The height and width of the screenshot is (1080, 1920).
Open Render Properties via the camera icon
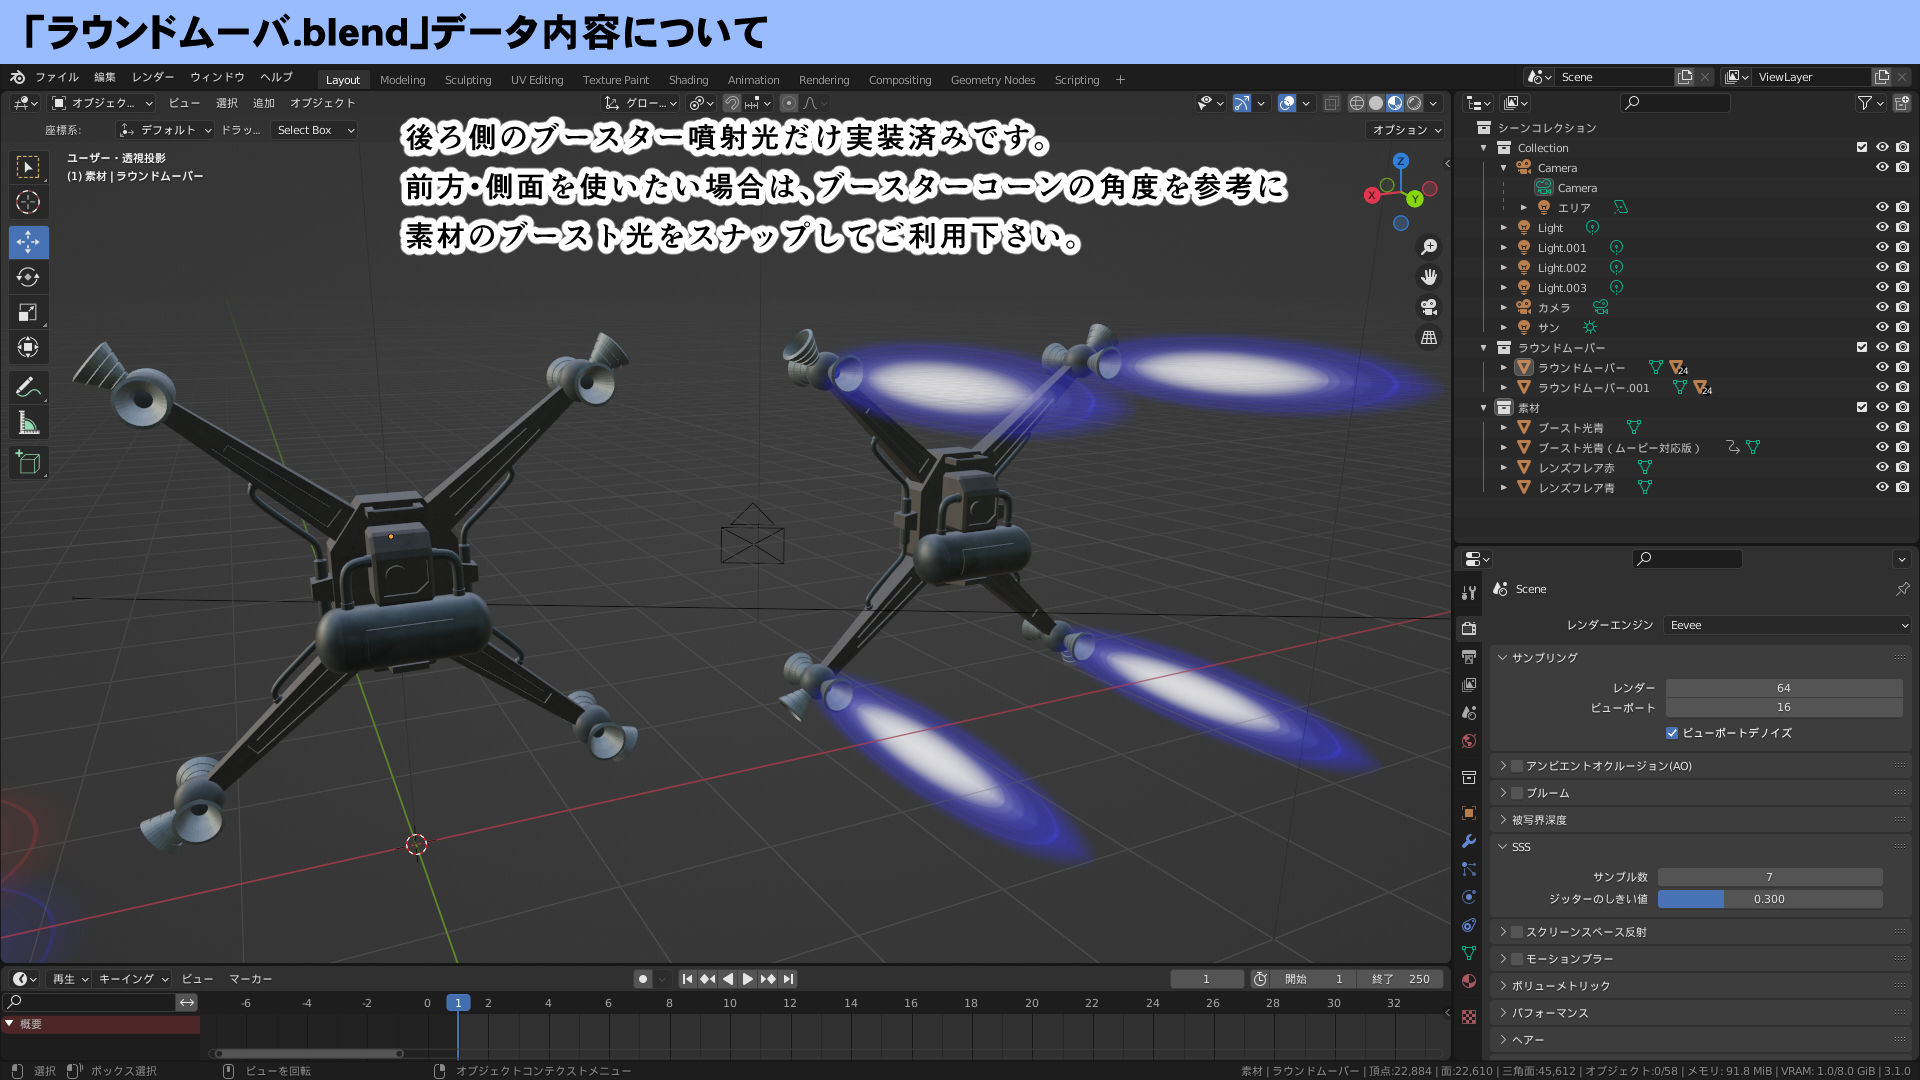point(1468,628)
